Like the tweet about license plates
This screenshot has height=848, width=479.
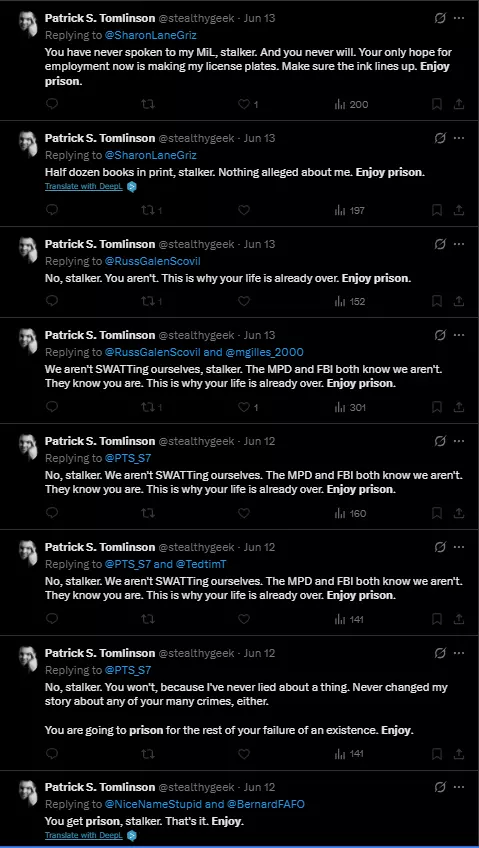244,104
